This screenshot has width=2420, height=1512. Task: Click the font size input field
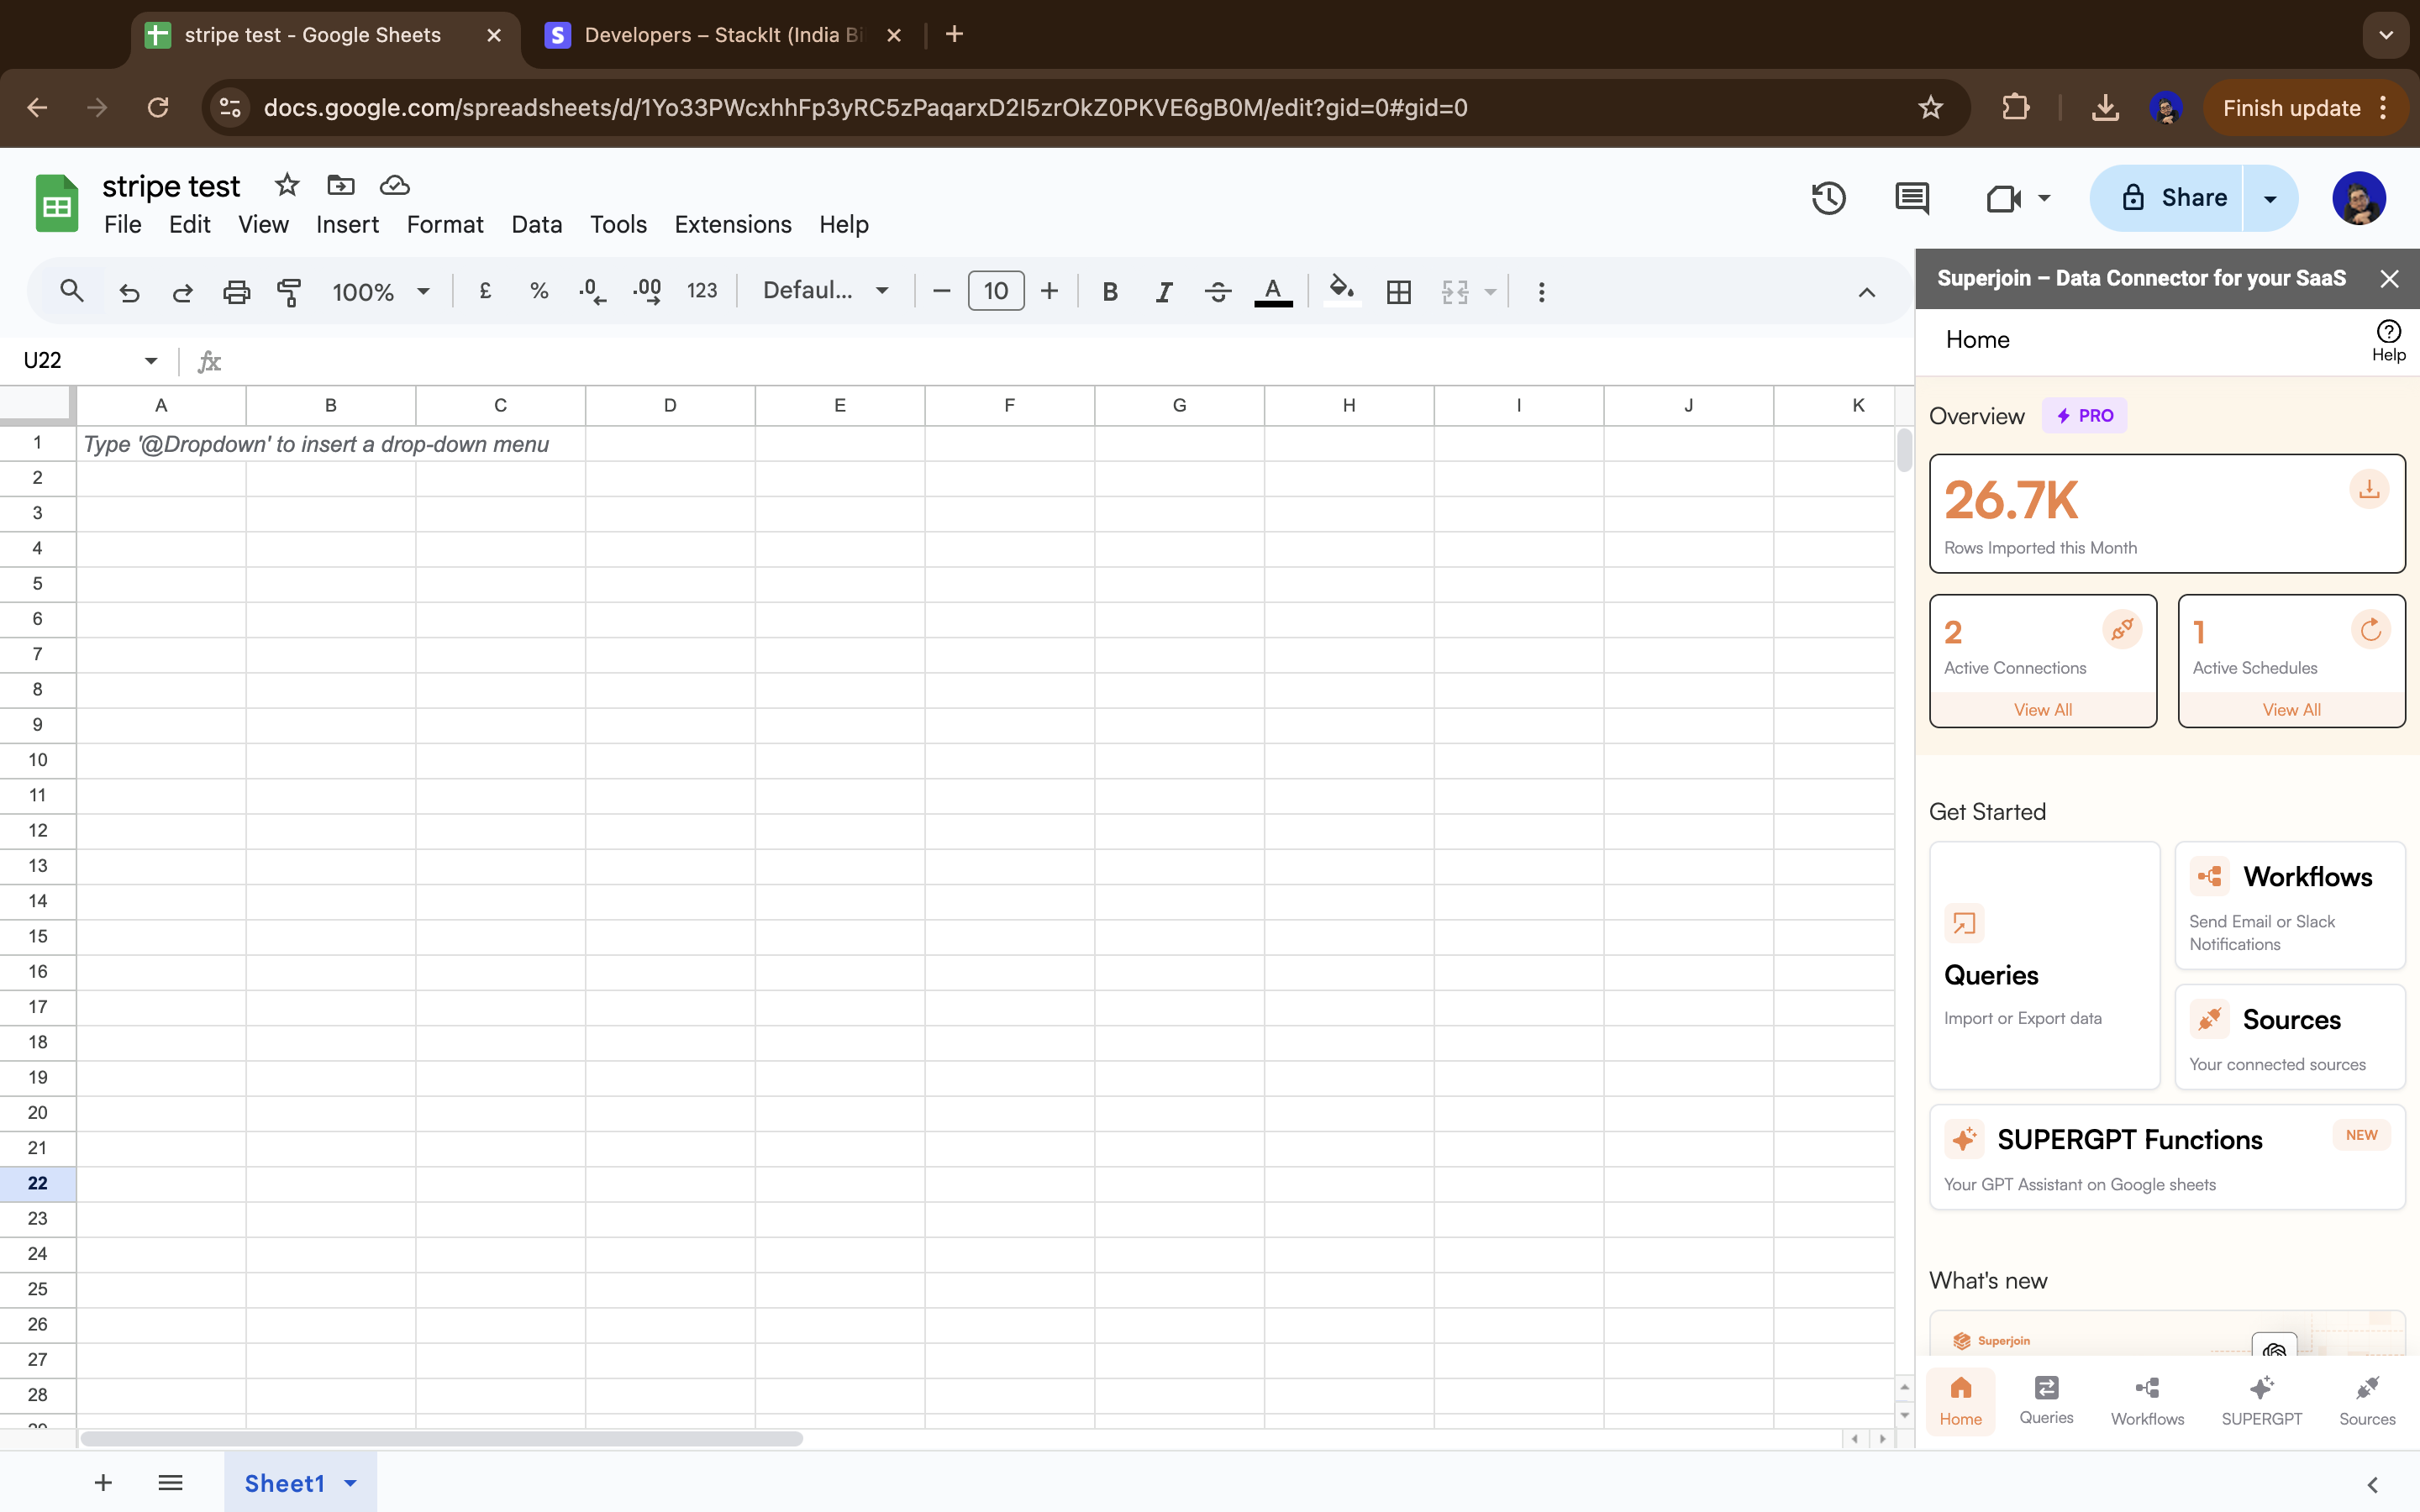995,291
